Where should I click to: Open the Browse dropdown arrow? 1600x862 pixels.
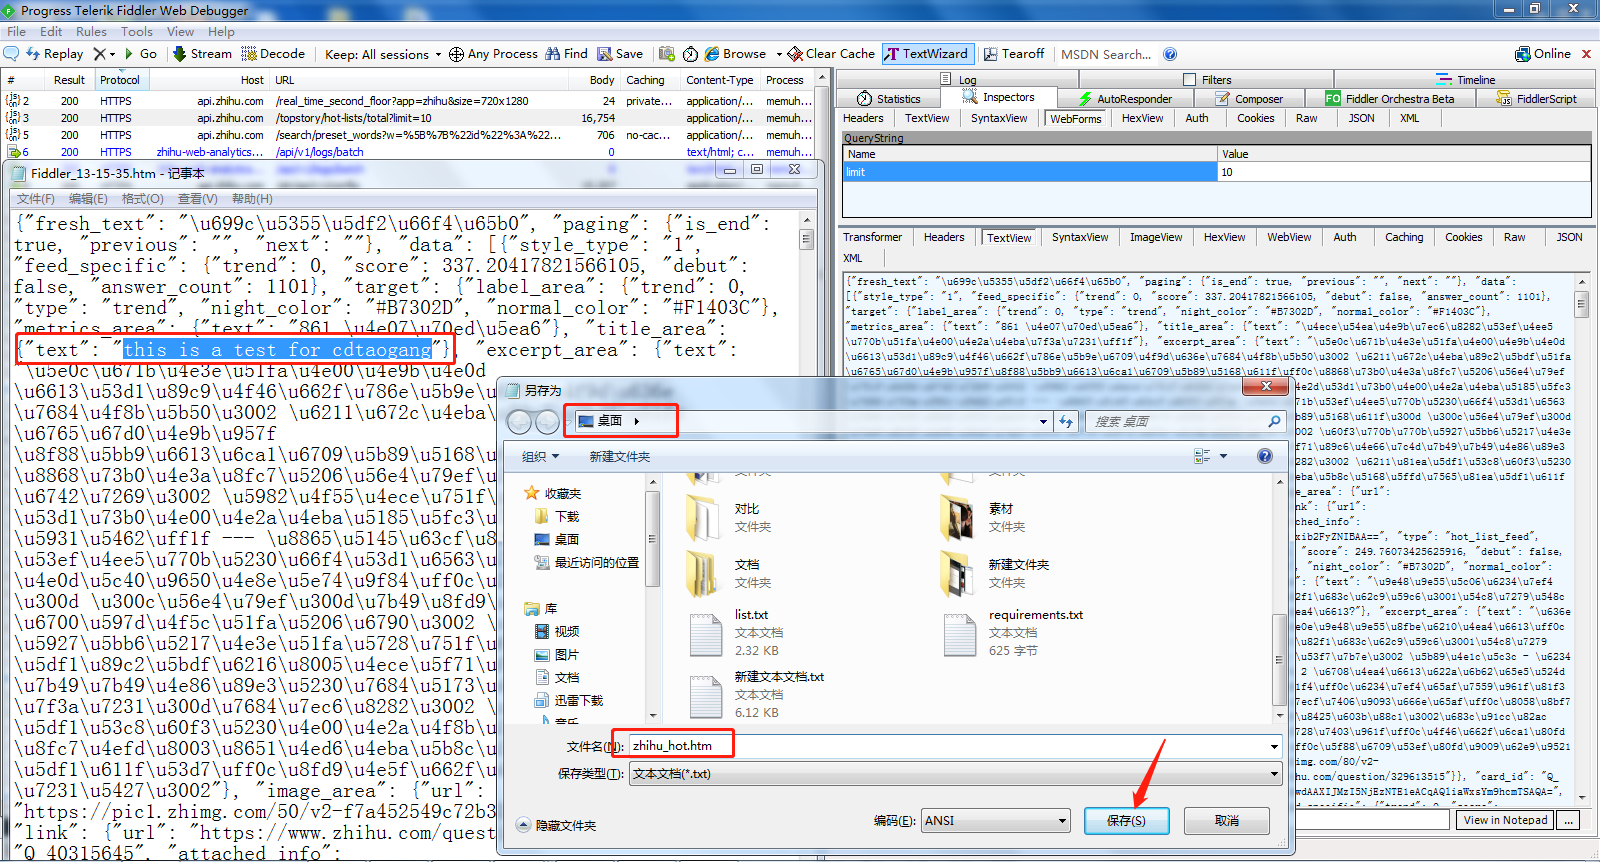779,54
